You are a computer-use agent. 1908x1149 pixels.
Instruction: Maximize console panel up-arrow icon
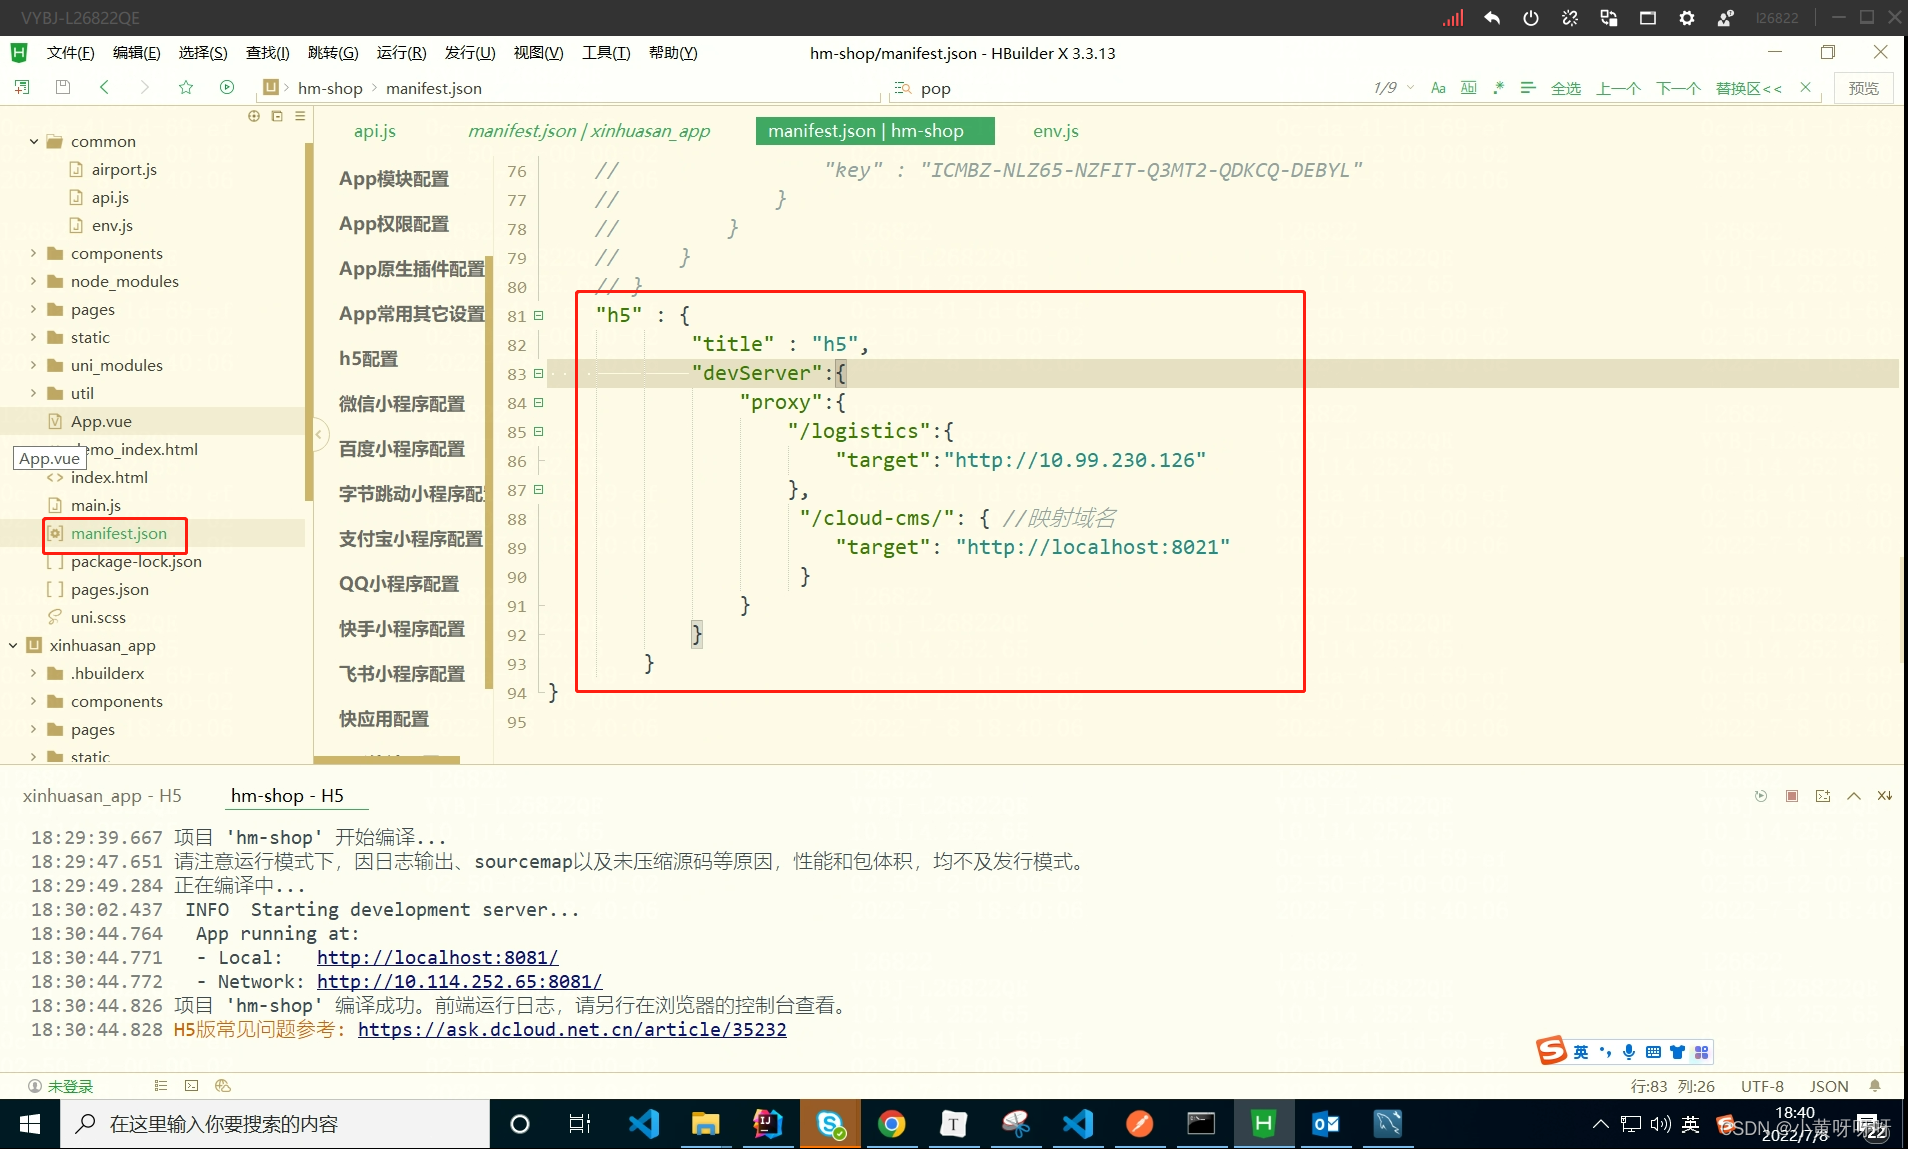pyautogui.click(x=1854, y=796)
